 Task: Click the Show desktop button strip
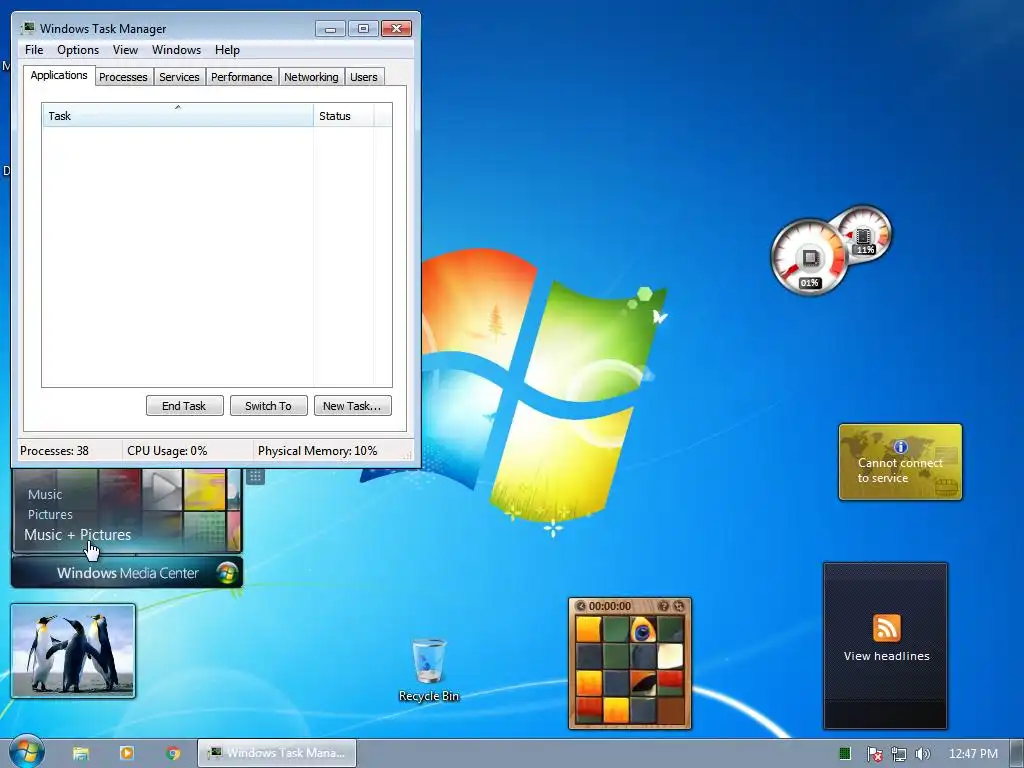1017,753
